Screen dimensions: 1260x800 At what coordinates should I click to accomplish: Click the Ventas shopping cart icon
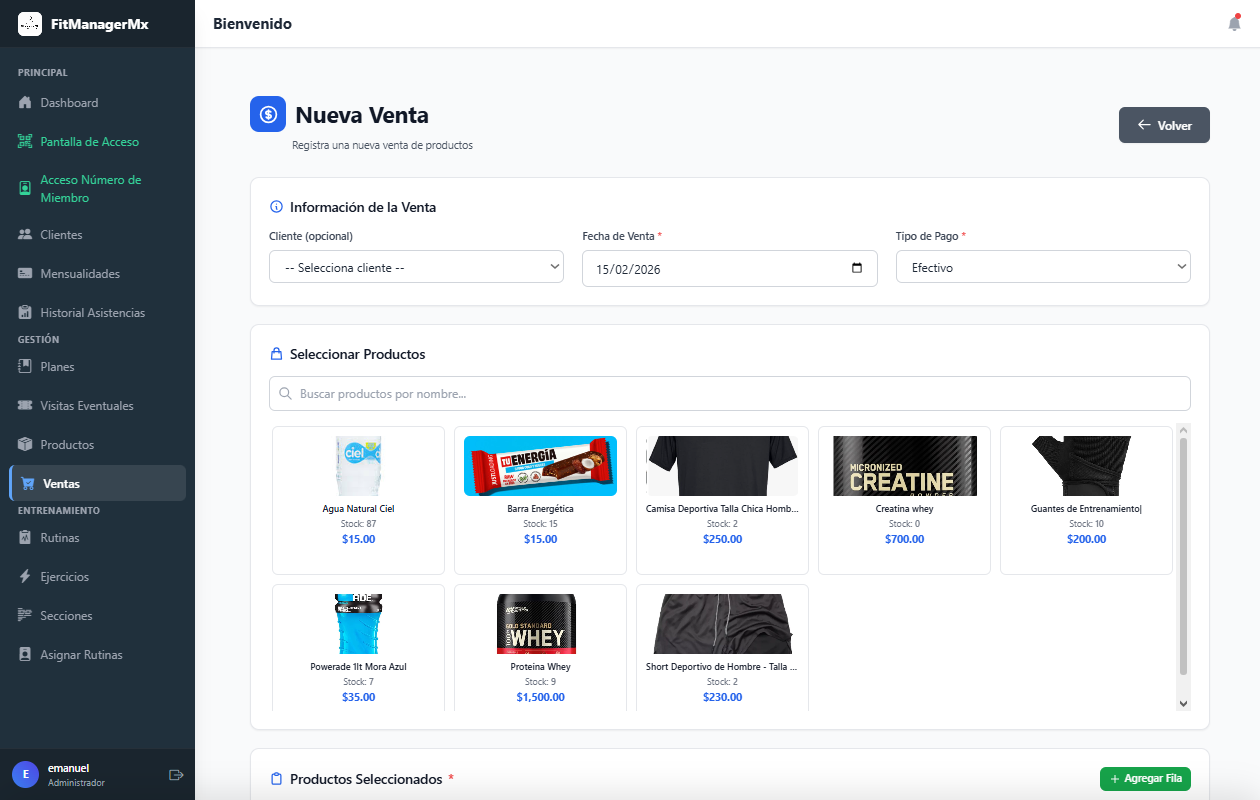click(x=30, y=483)
